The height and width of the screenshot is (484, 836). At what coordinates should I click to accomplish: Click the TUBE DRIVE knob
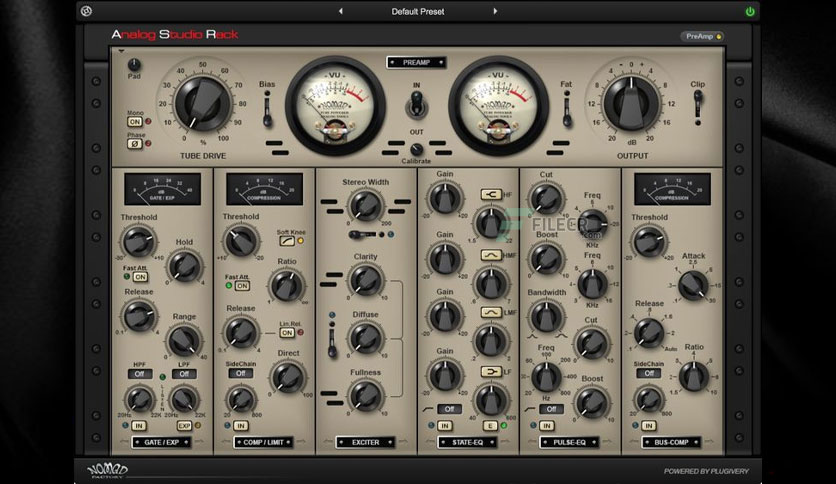[x=203, y=103]
